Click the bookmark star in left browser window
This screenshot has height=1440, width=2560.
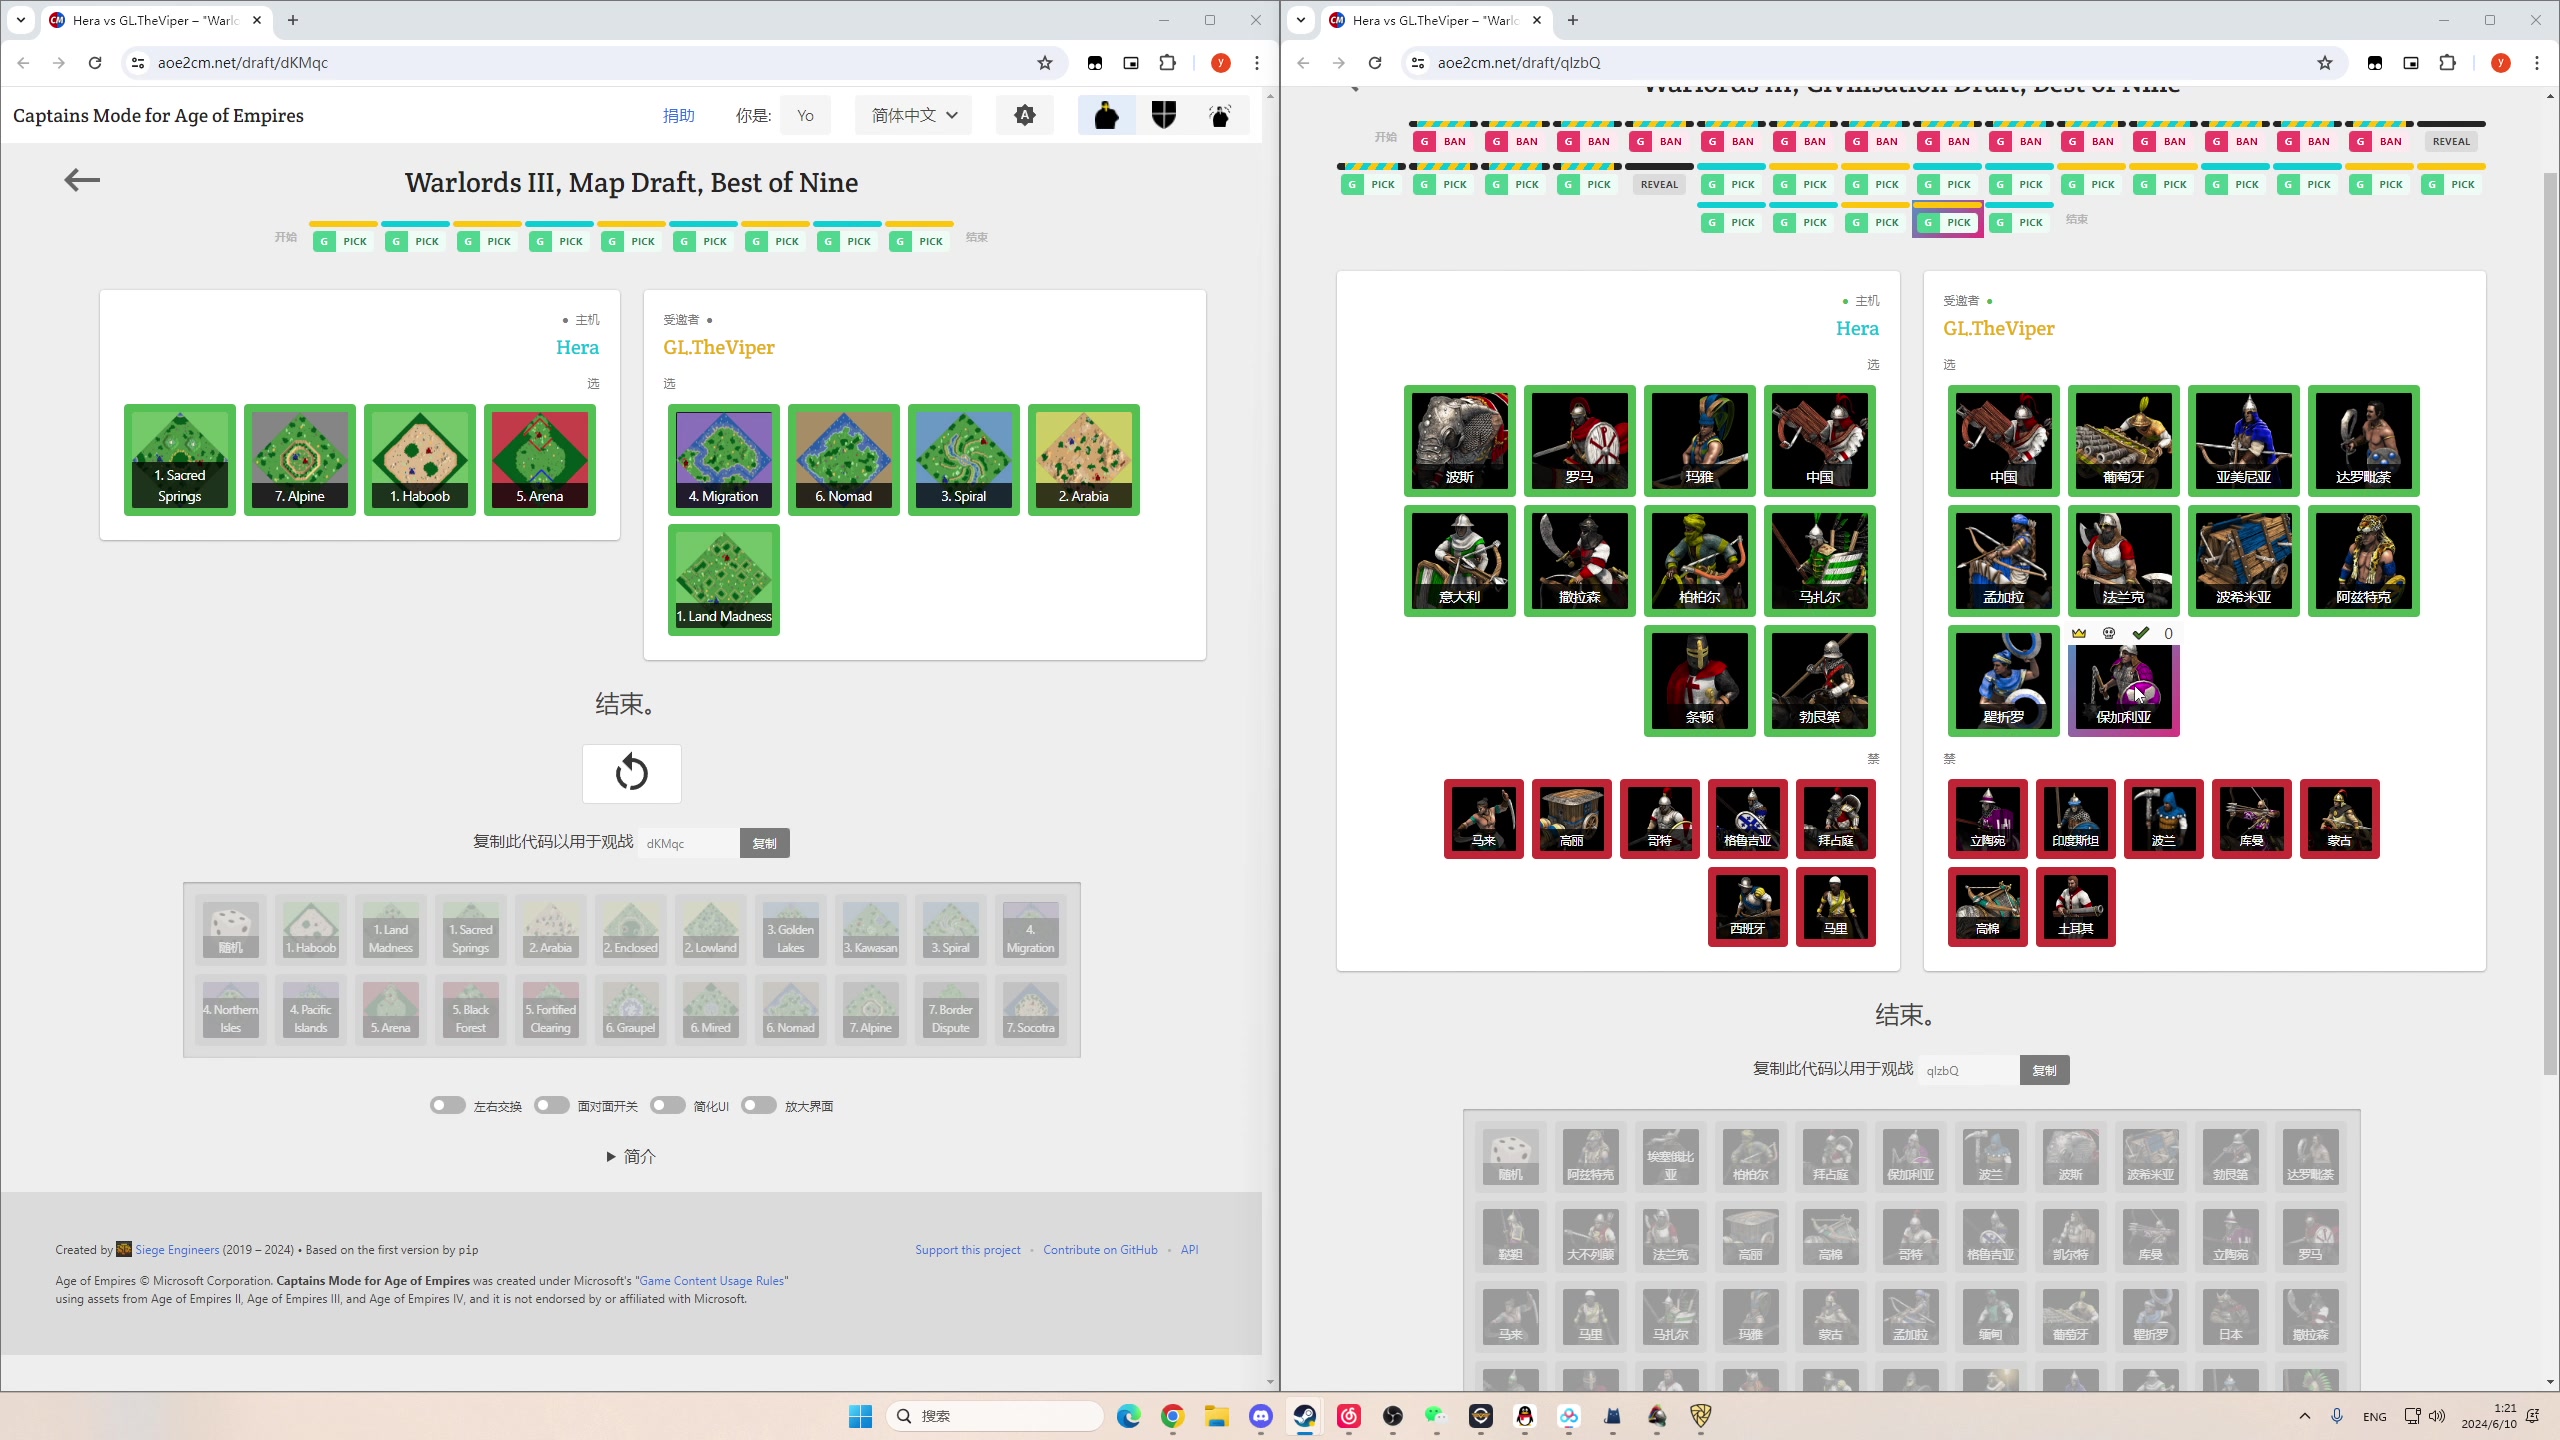click(1045, 63)
